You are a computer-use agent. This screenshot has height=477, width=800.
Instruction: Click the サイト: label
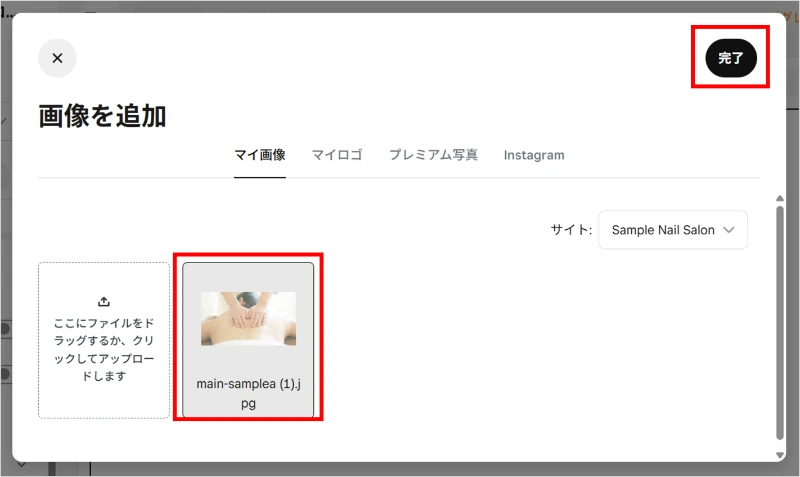tap(571, 230)
